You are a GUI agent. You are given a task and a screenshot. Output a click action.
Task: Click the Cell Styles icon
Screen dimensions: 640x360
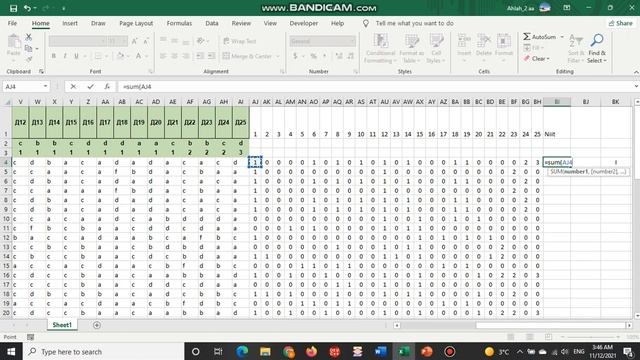pos(436,41)
